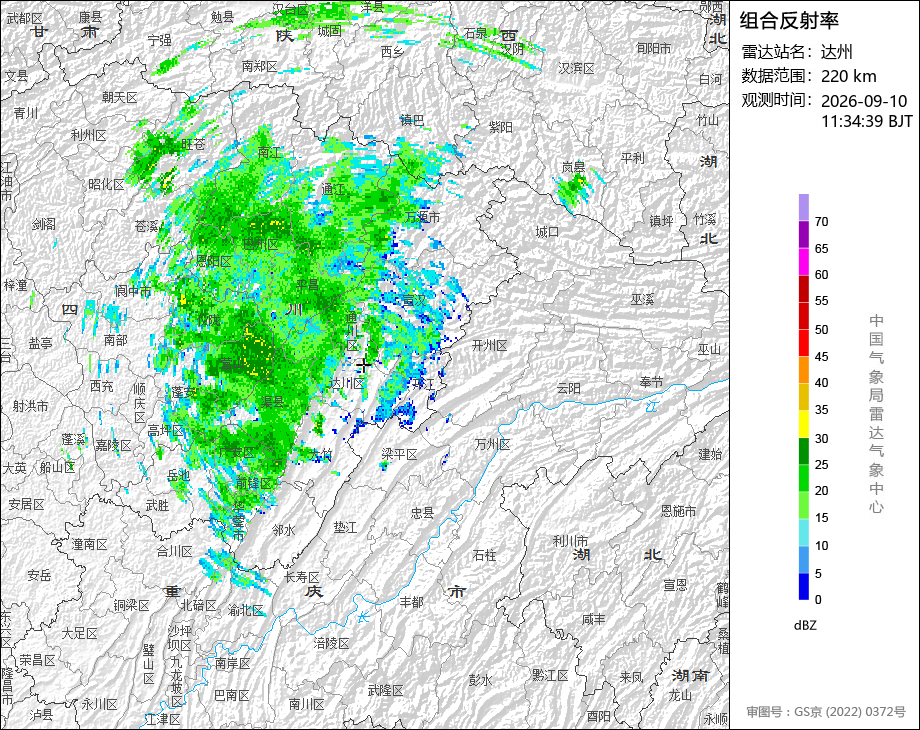Click the 审图号 GS京 (2022) 0372号 text
The height and width of the screenshot is (730, 920).
coord(826,712)
